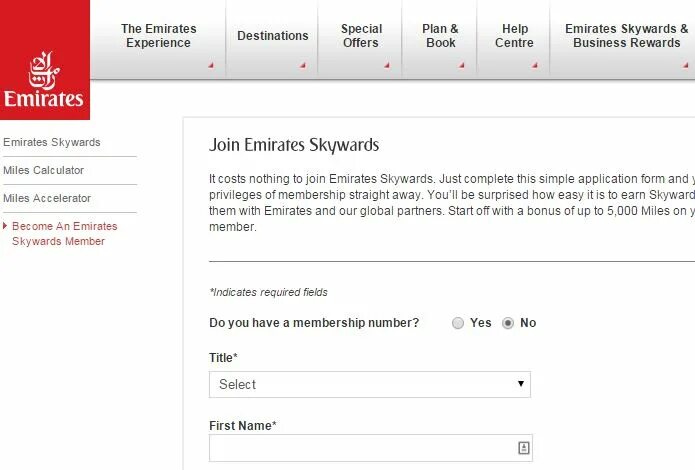Open the Miles Accelerator link
Screen dimensions: 695x470
pos(47,198)
